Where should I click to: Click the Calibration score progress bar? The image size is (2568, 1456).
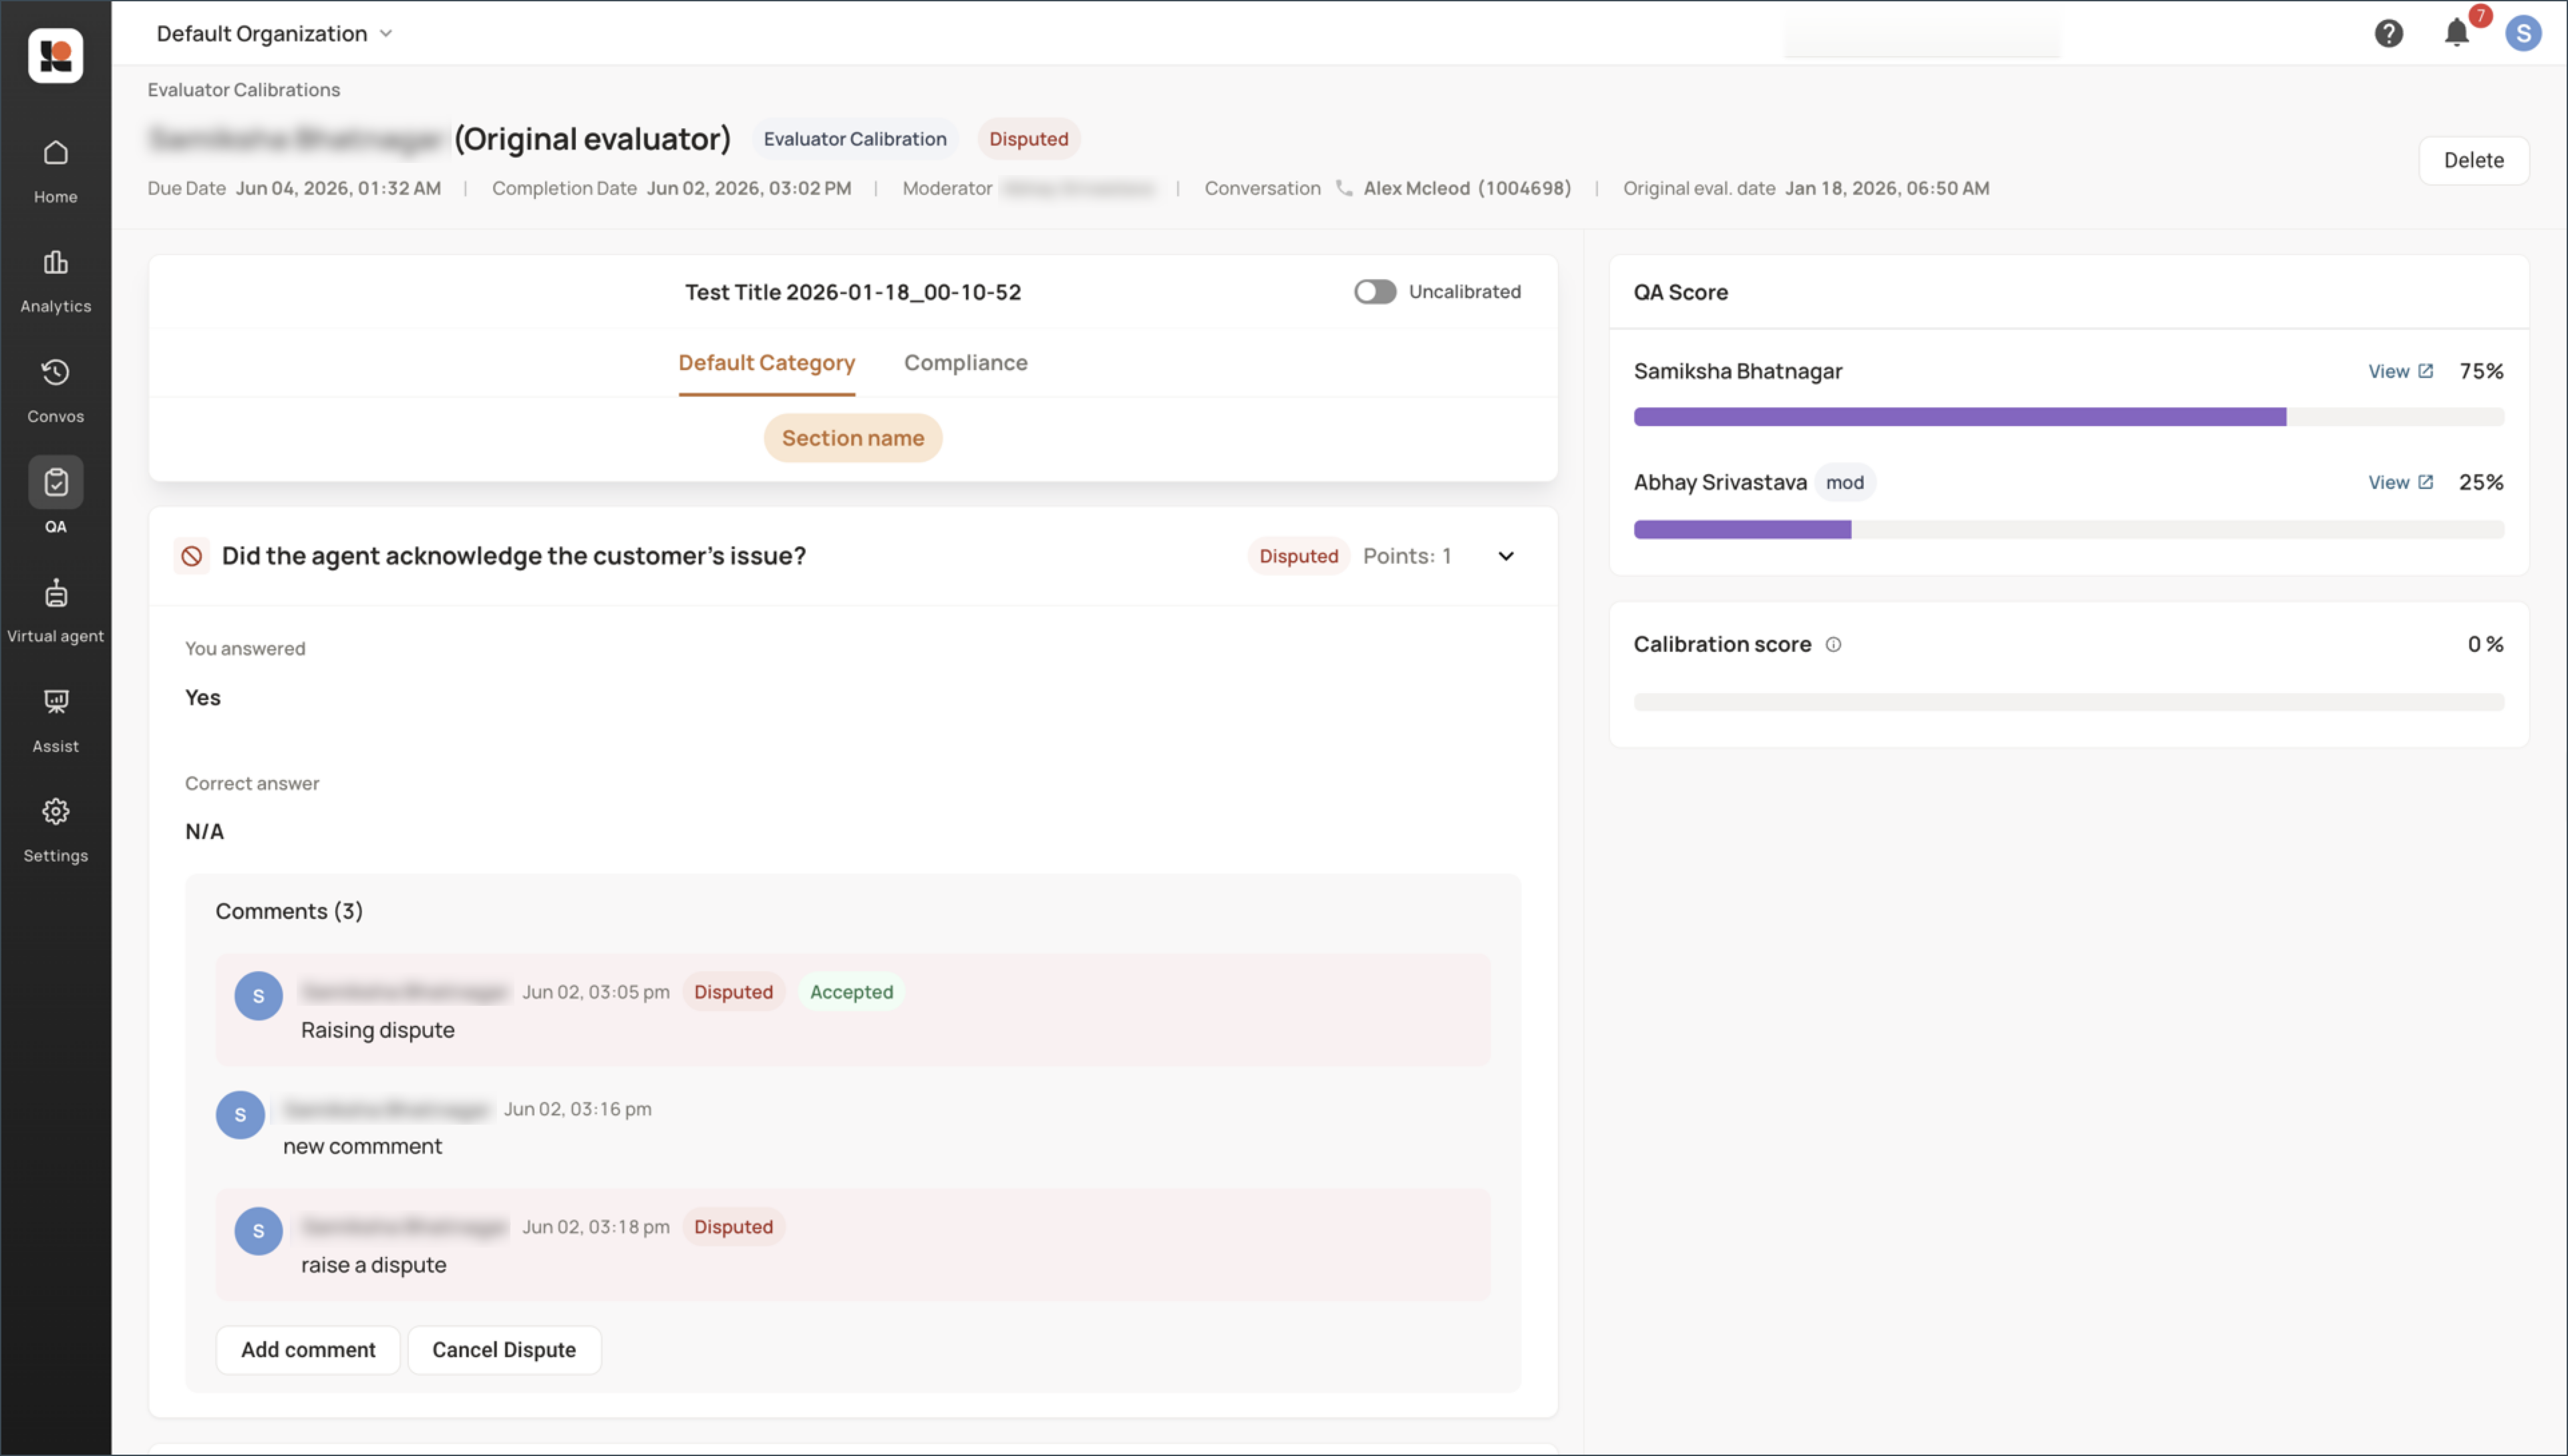[2069, 702]
